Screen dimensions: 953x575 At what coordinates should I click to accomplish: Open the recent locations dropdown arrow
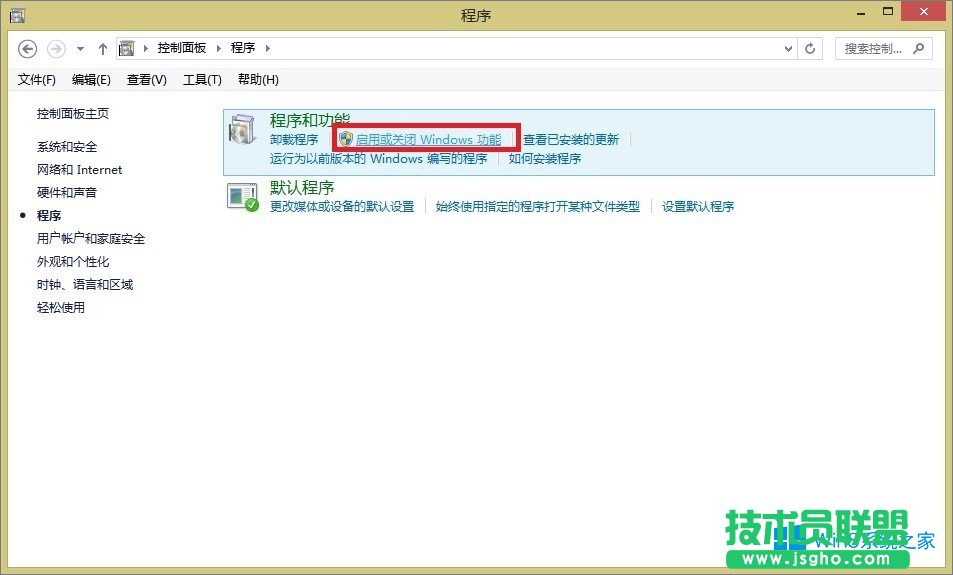(x=80, y=49)
